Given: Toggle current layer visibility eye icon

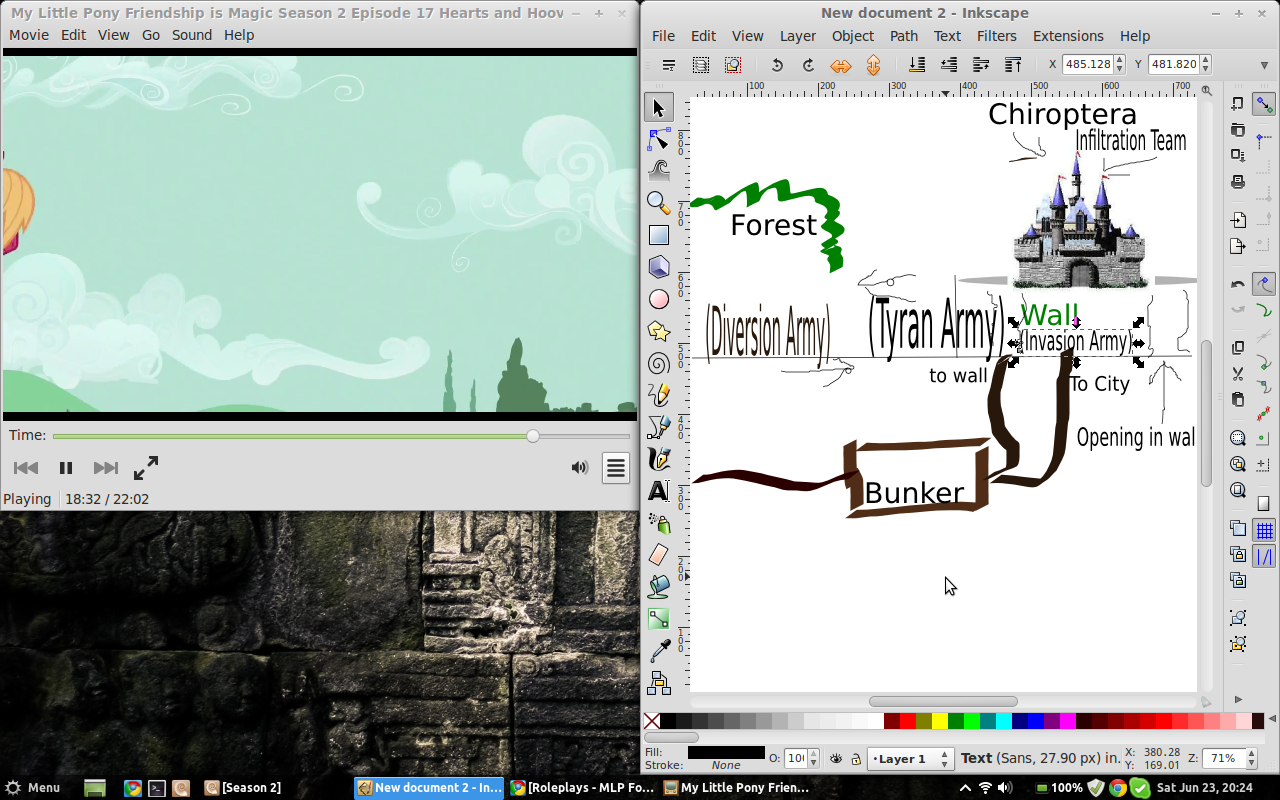Looking at the screenshot, I should click(x=836, y=759).
